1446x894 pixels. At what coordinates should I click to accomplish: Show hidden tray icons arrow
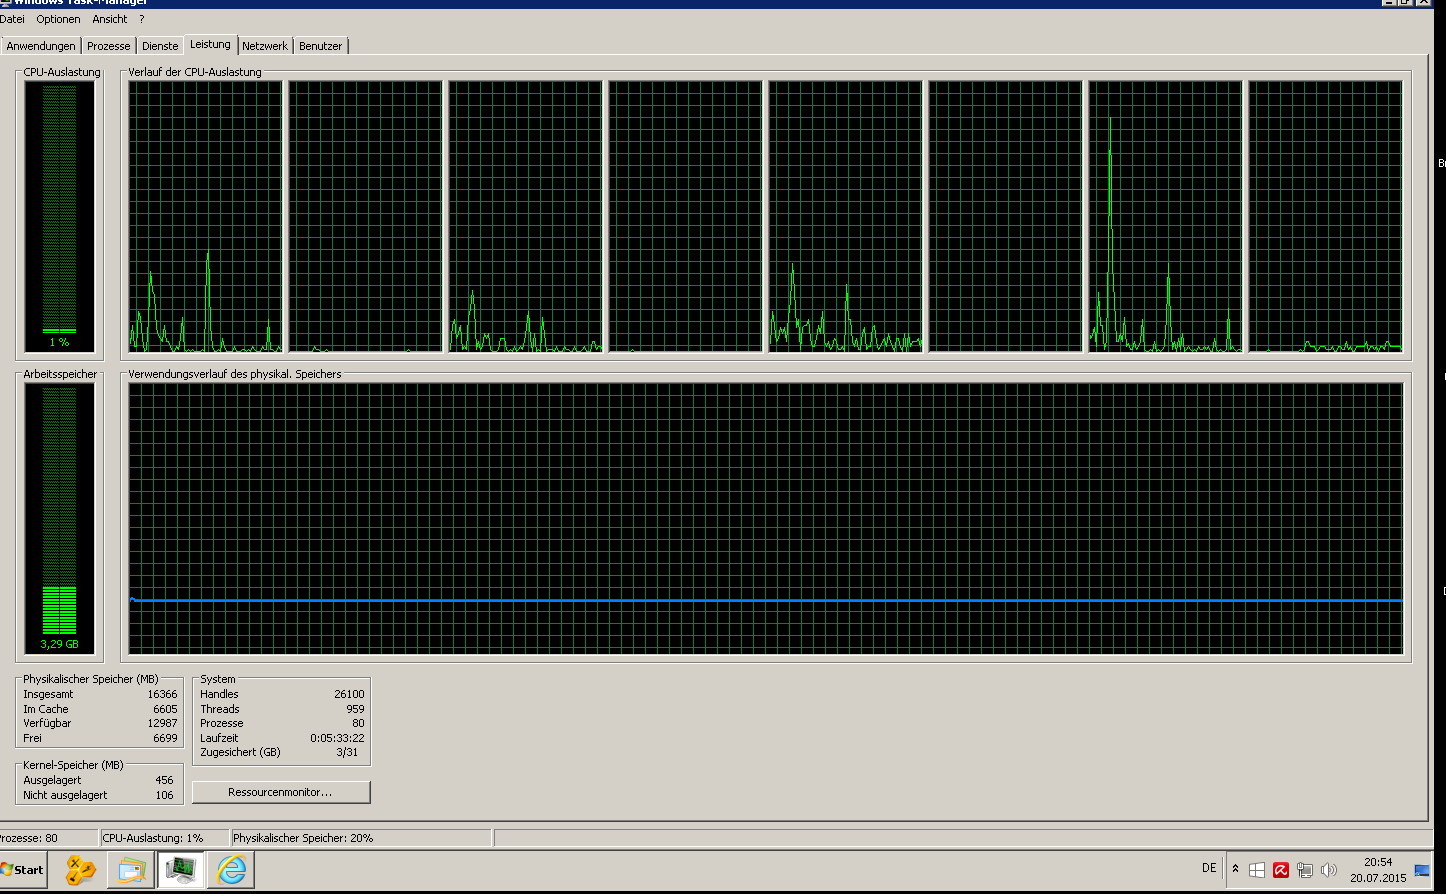1236,870
